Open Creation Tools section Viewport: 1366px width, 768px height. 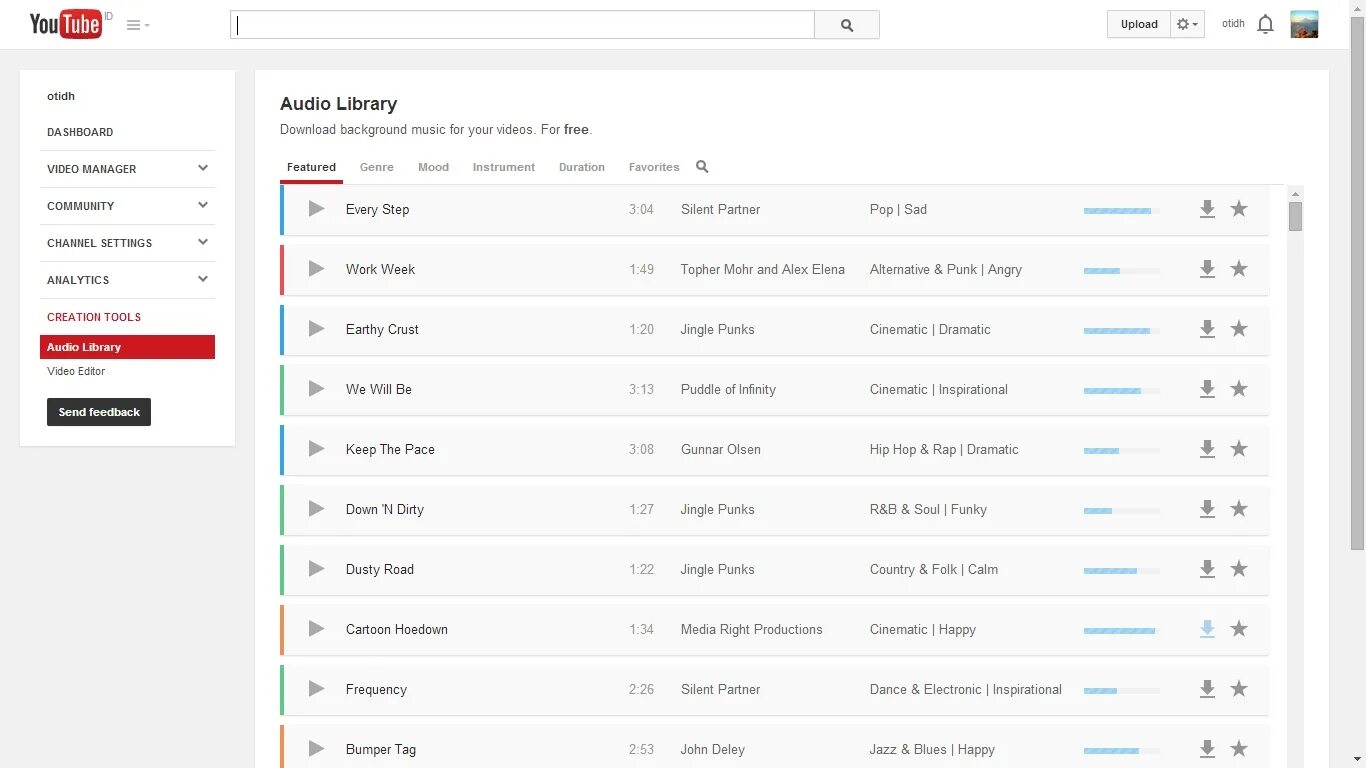point(94,317)
